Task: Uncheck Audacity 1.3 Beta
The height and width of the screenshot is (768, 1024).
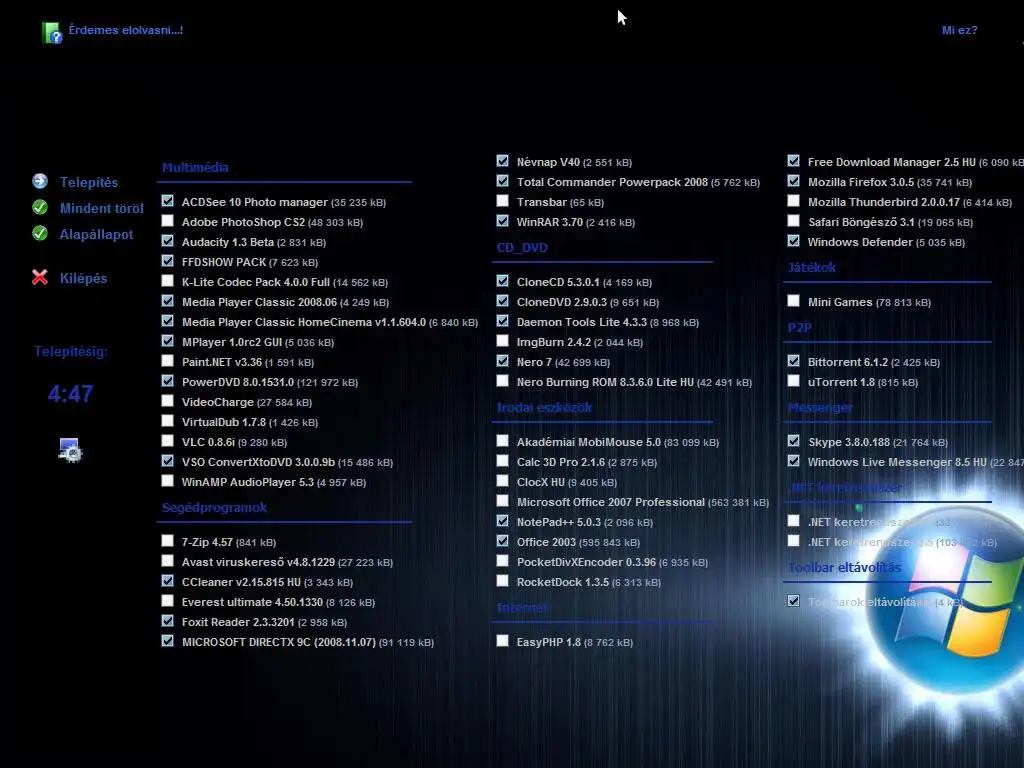Action: 168,241
